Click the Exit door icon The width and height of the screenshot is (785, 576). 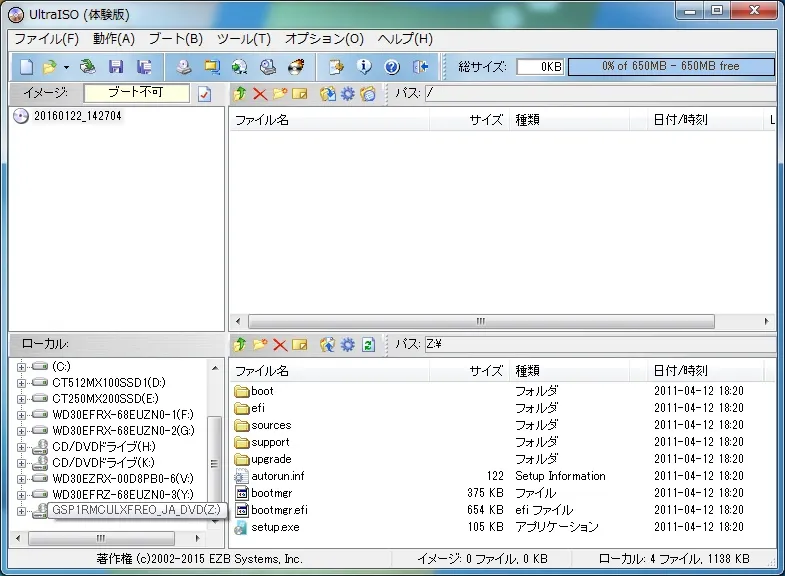420,67
